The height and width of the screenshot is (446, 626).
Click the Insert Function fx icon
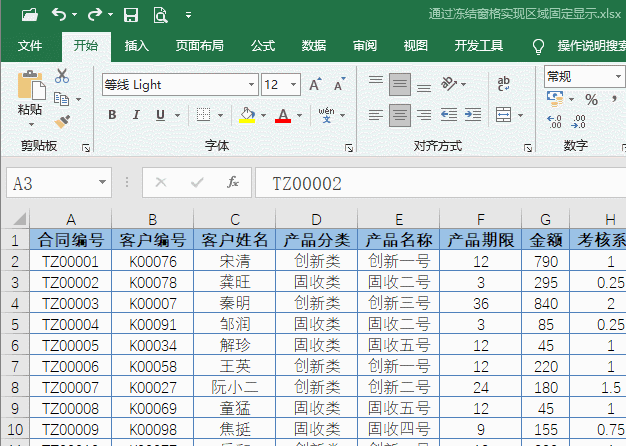tap(233, 183)
